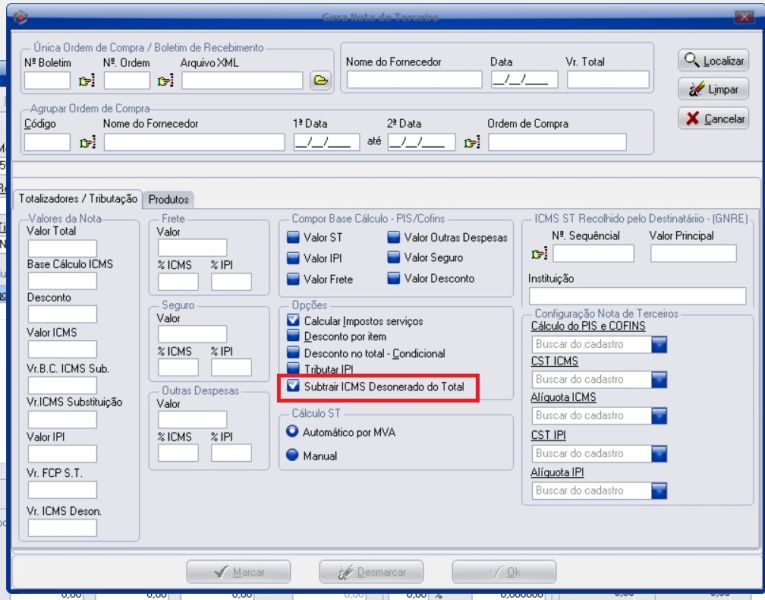Image resolution: width=765 pixels, height=600 pixels.
Task: Click the Marcar button
Action: 239,572
